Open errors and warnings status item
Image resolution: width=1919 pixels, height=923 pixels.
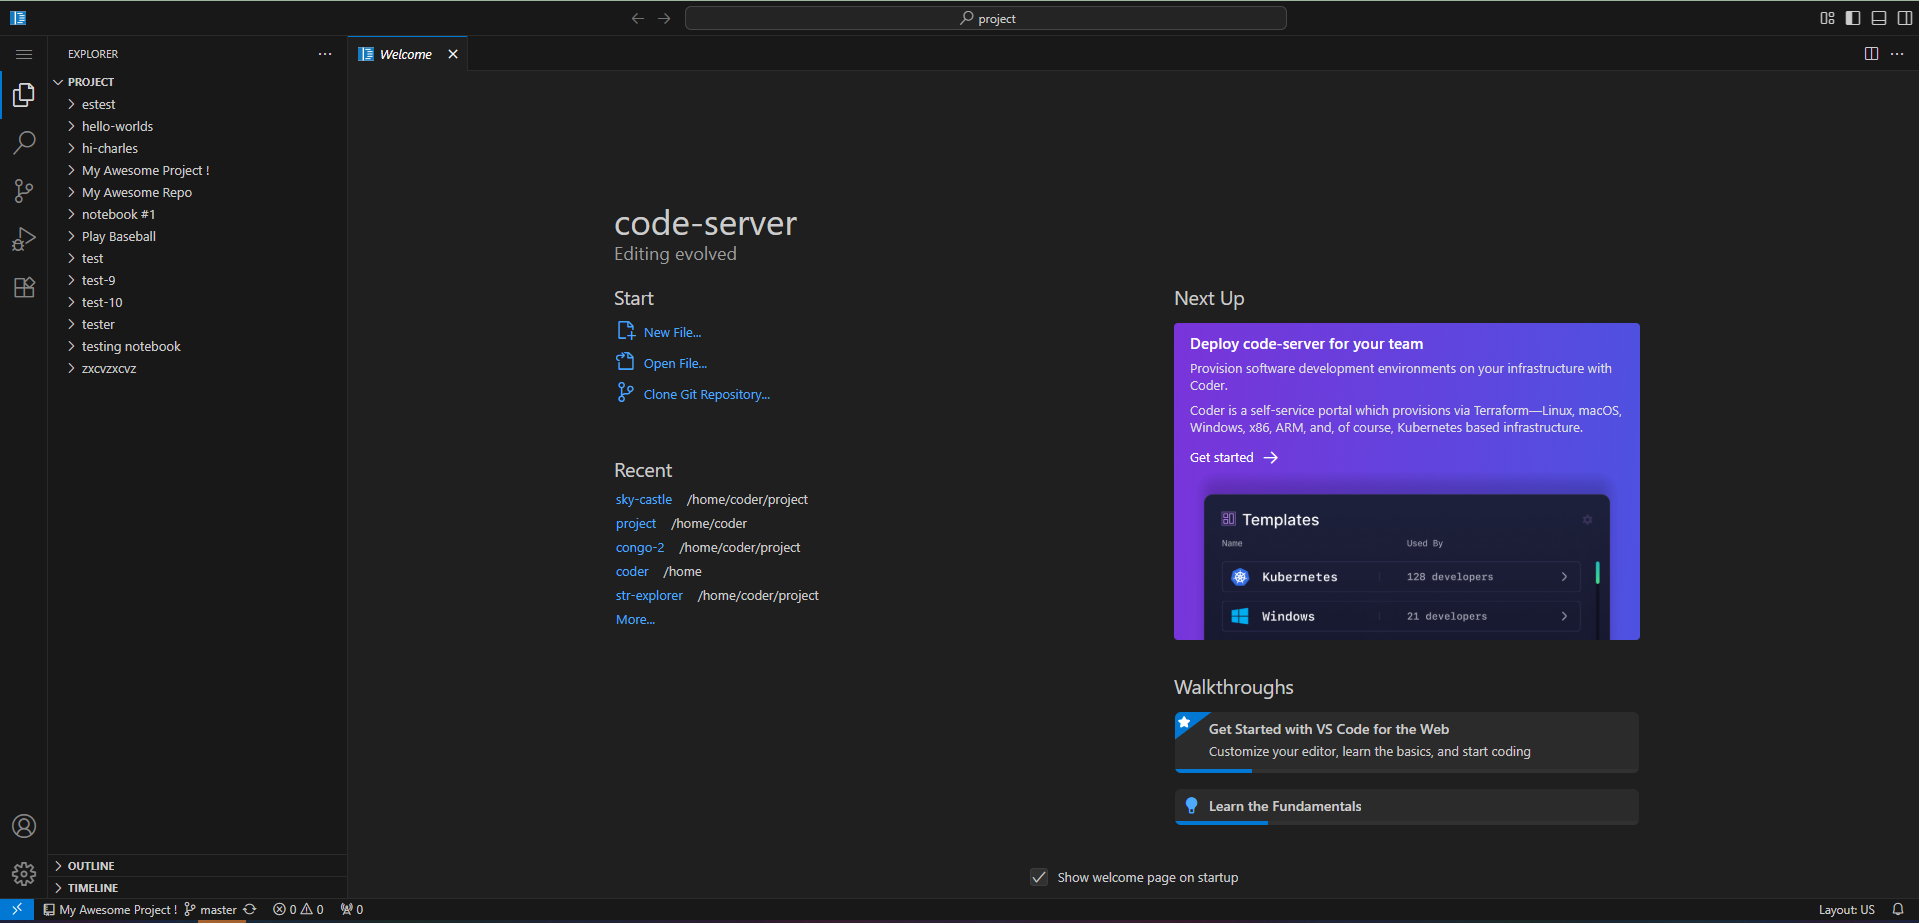point(298,909)
